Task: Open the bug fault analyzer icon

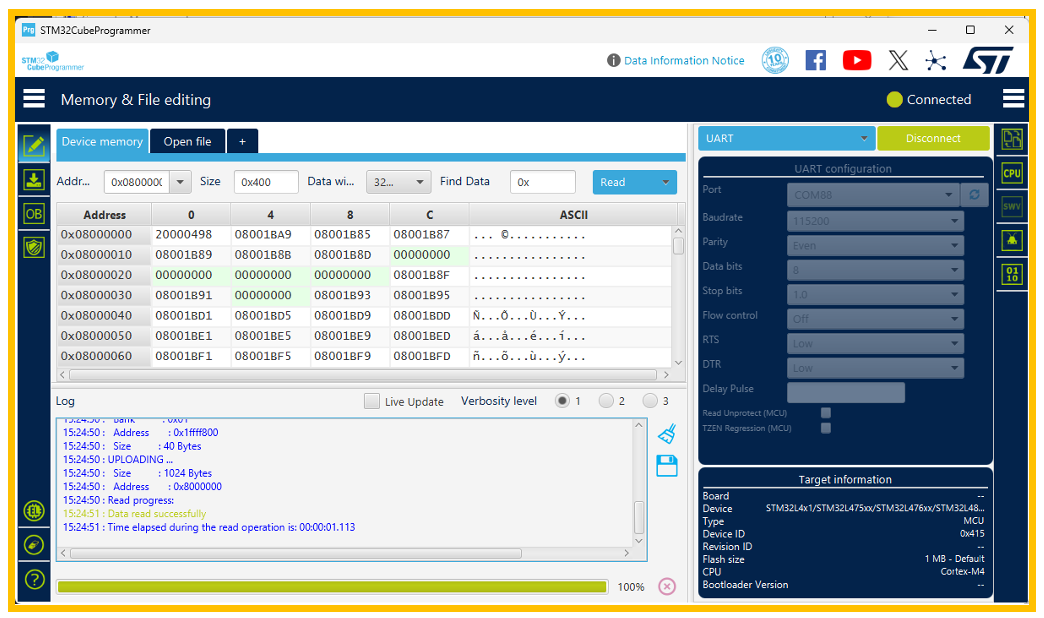Action: (1012, 240)
